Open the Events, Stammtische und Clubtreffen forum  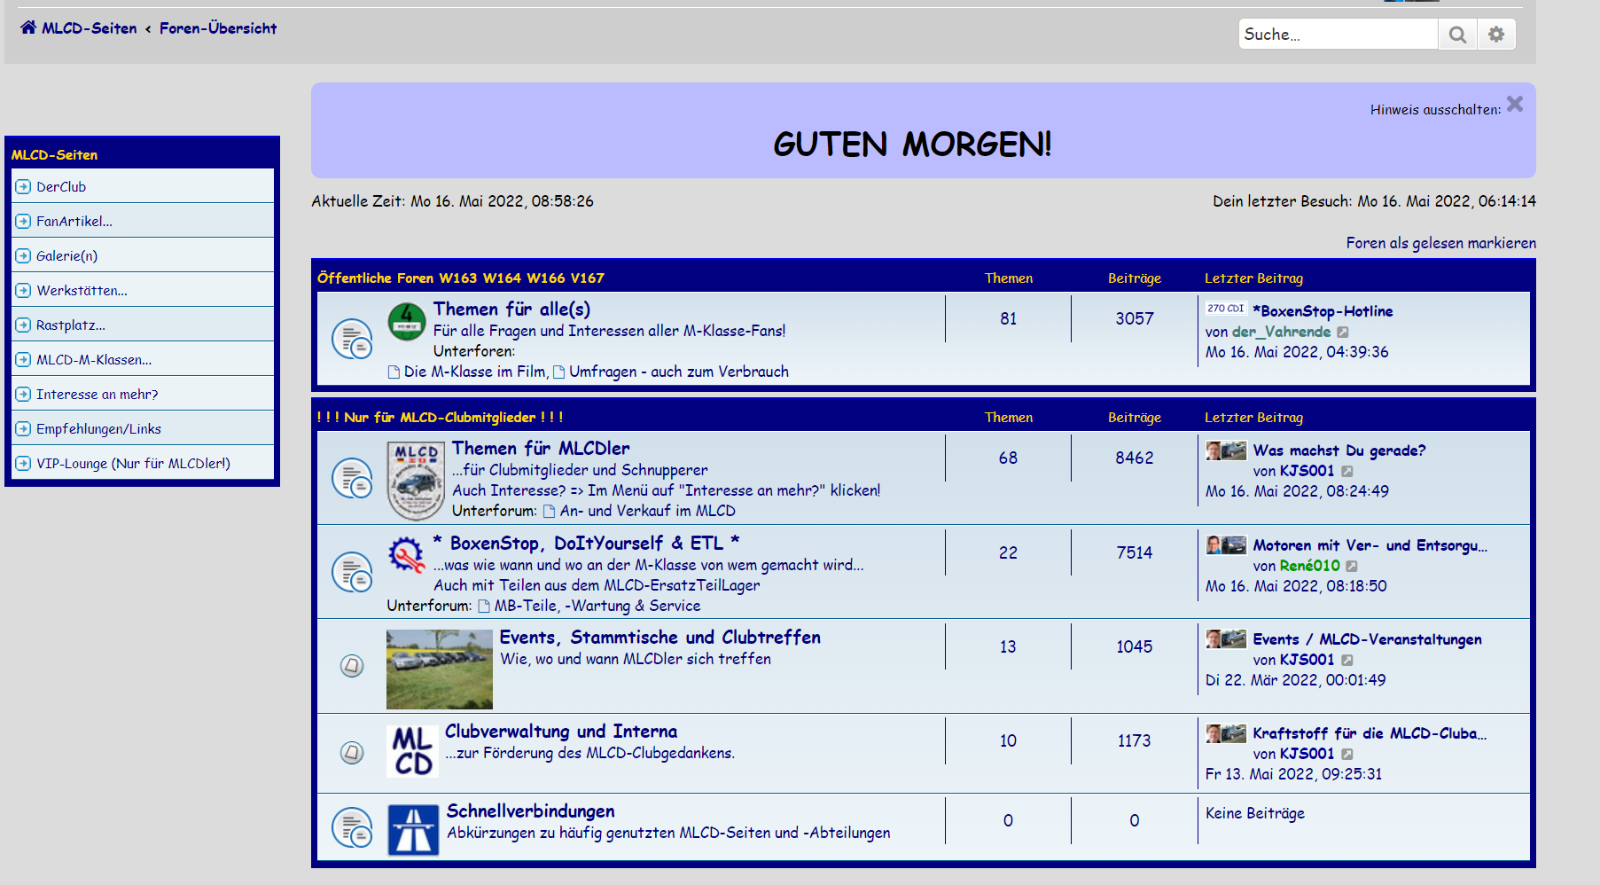coord(660,638)
